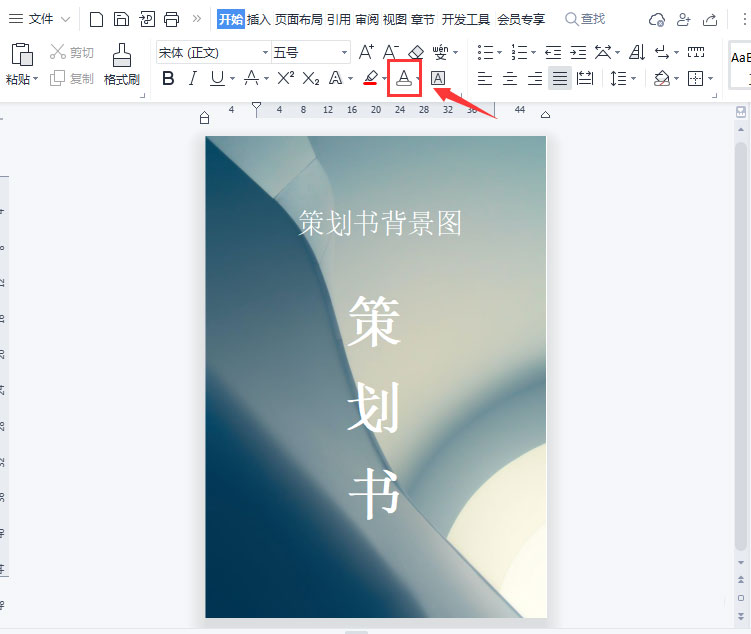Viewport: 751px width, 634px height.
Task: Open the 引用 tab
Action: point(339,19)
